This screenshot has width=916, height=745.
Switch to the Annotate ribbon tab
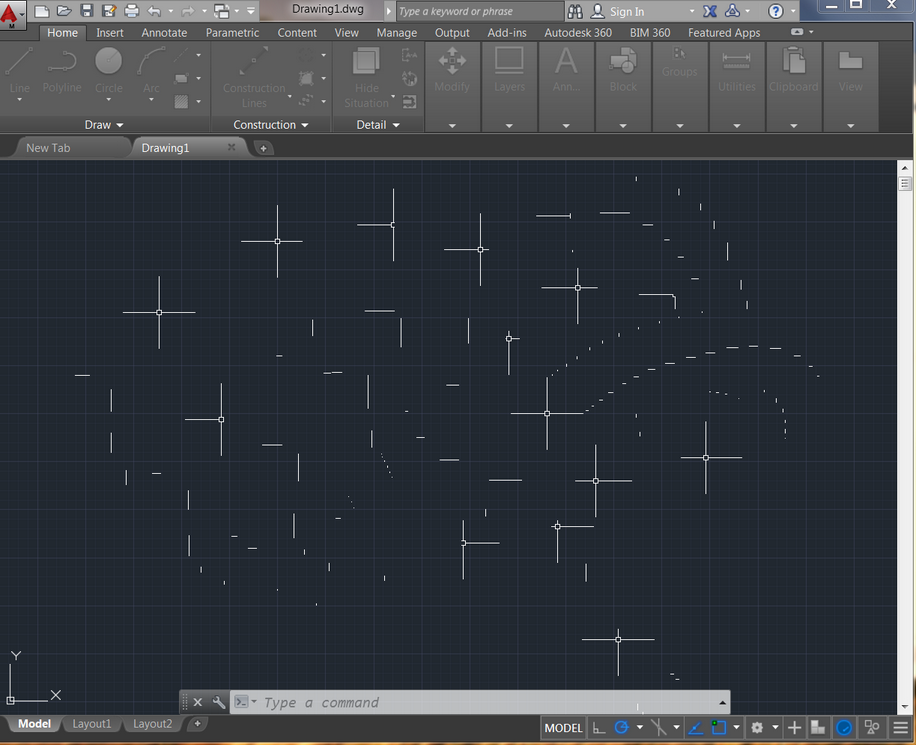click(163, 32)
